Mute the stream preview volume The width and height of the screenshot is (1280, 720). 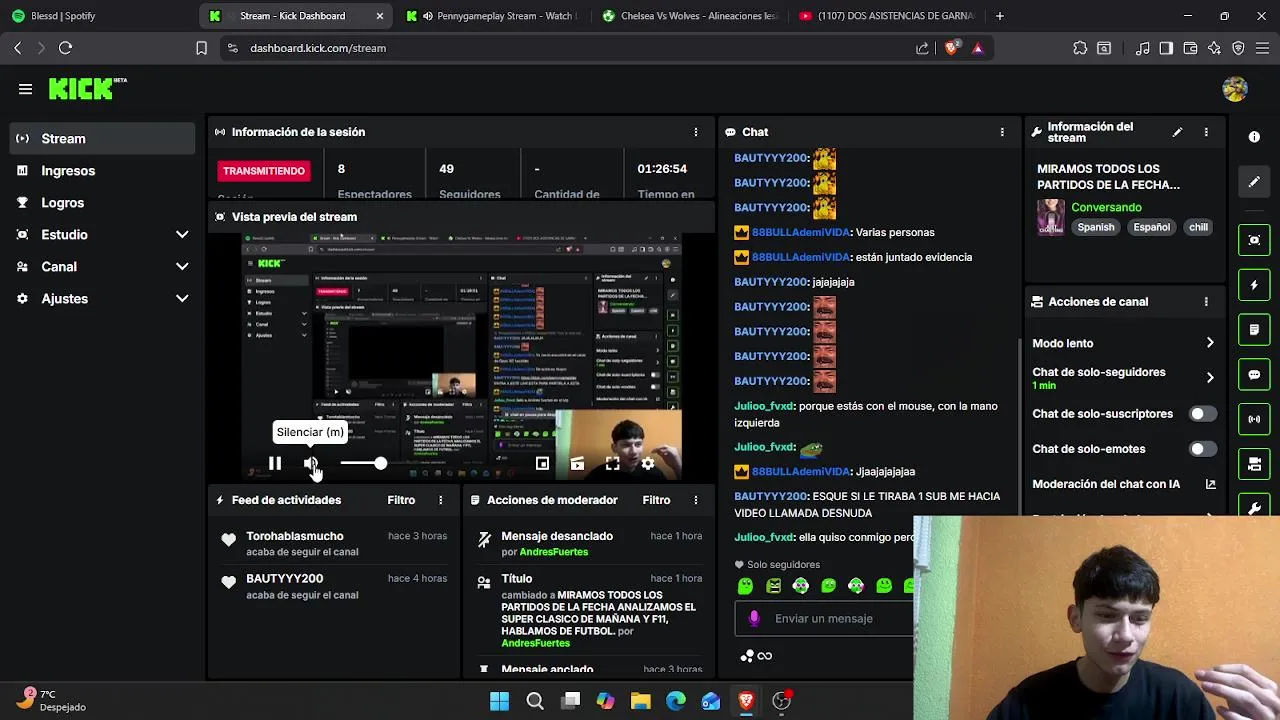(311, 464)
